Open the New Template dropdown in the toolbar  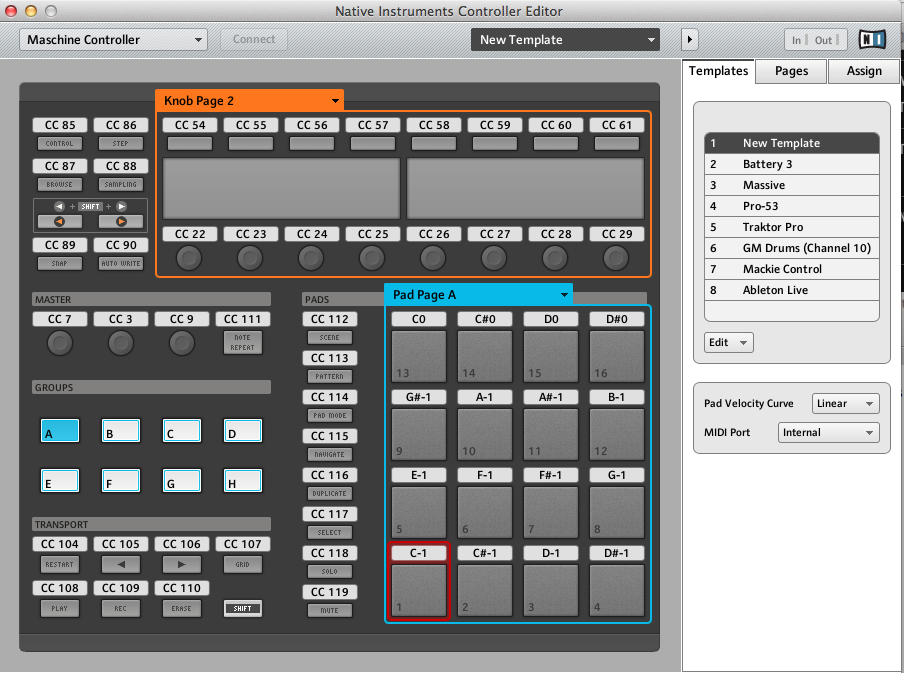click(x=565, y=40)
